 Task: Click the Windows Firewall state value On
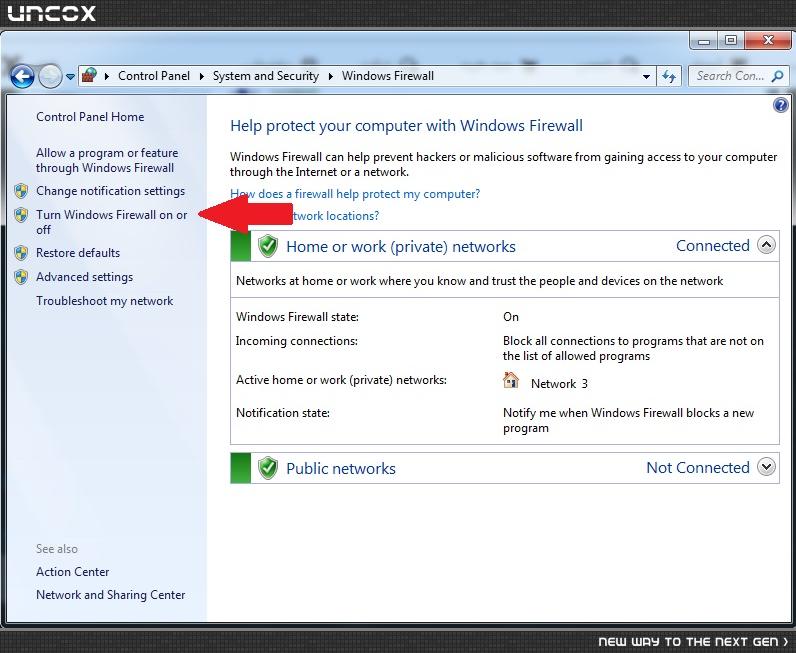[x=511, y=317]
